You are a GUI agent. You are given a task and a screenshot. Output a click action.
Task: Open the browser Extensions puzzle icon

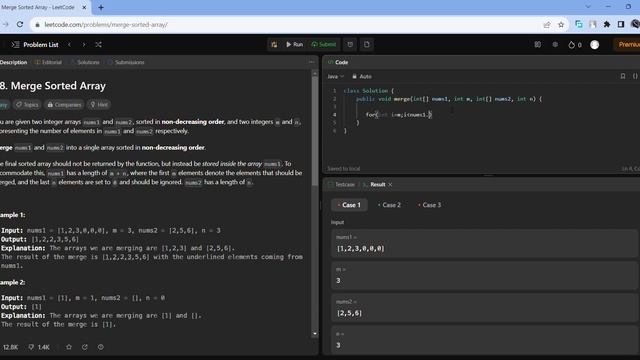(x=607, y=24)
